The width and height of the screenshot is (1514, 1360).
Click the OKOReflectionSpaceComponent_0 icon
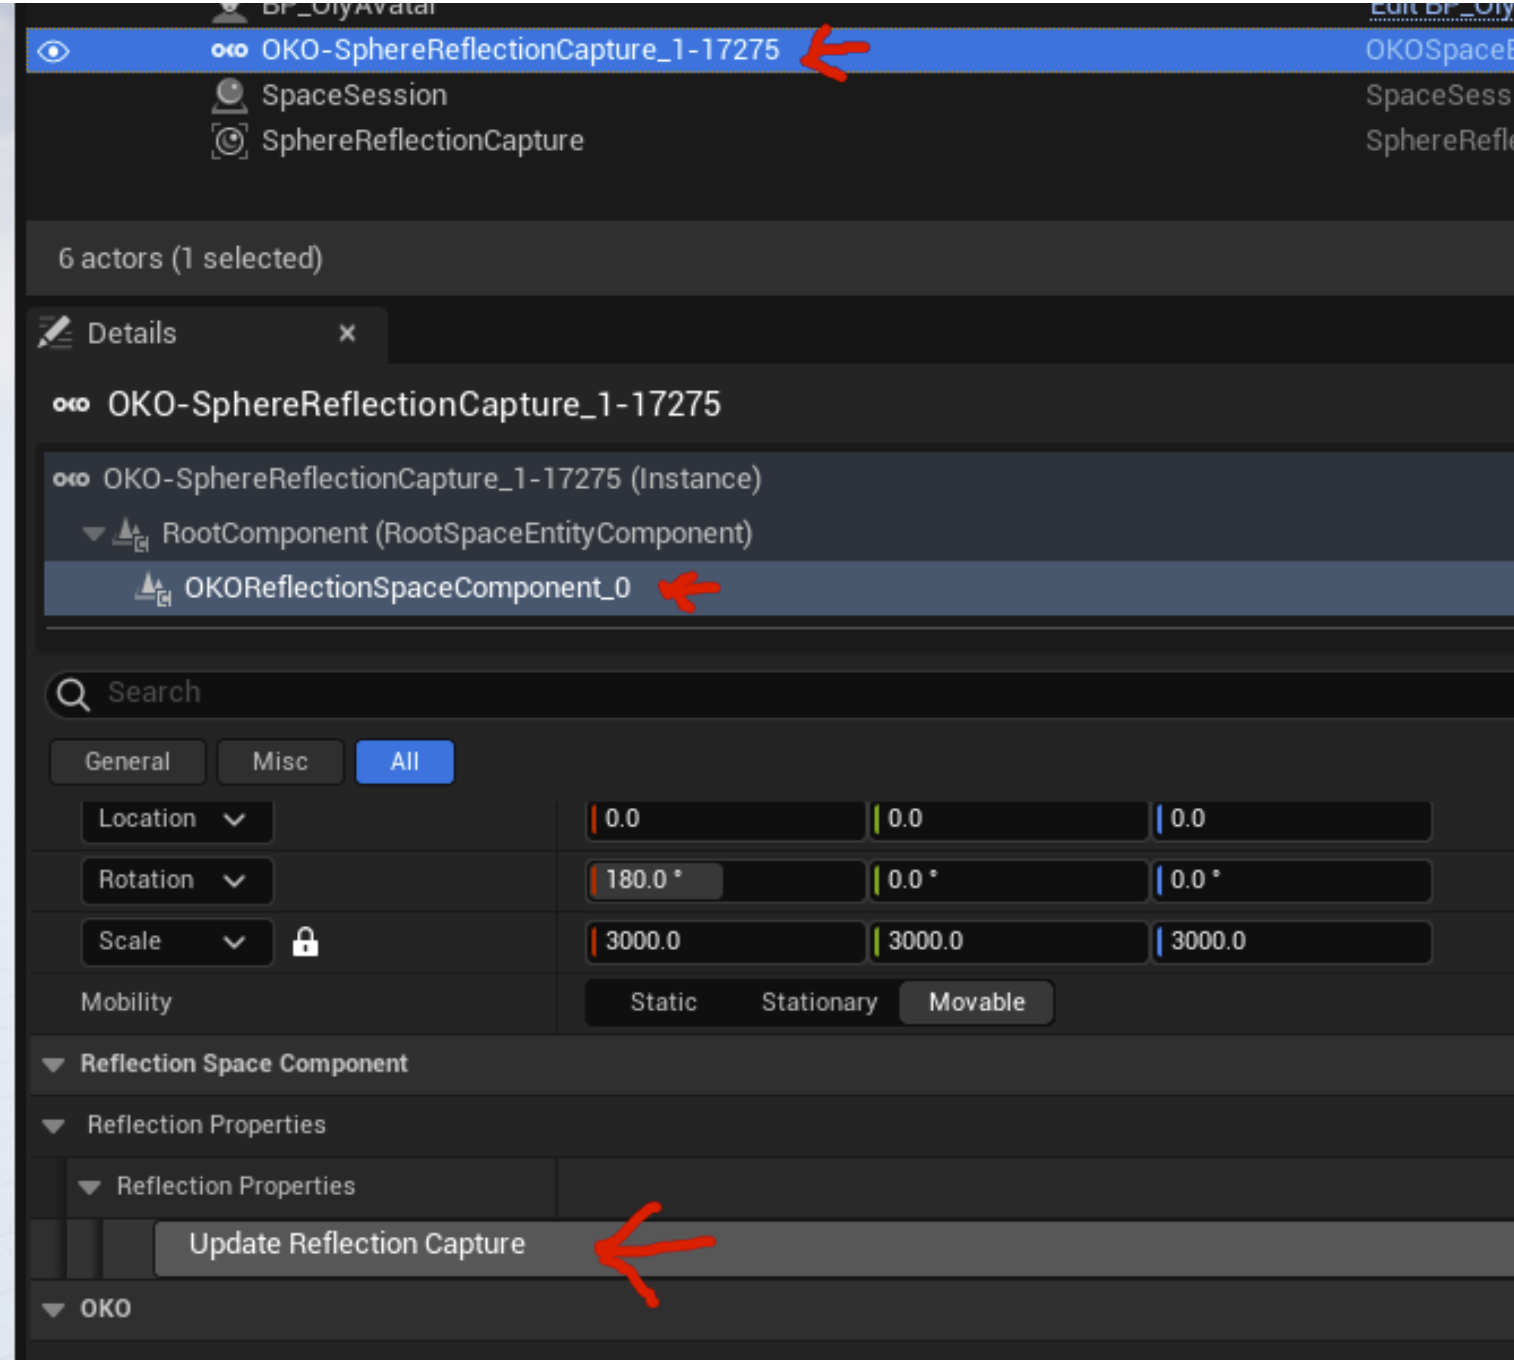[x=153, y=588]
